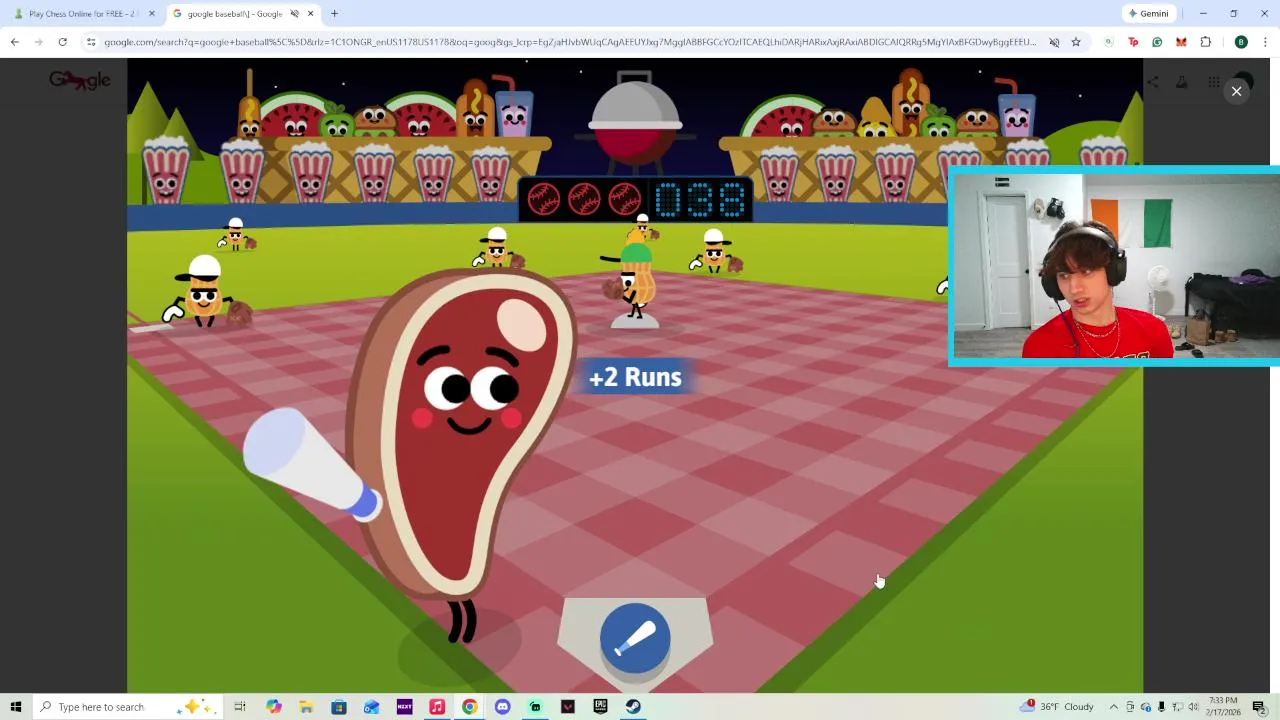Screen dimensions: 1280x720
Task: Focus the Type here to search box
Action: coord(127,707)
